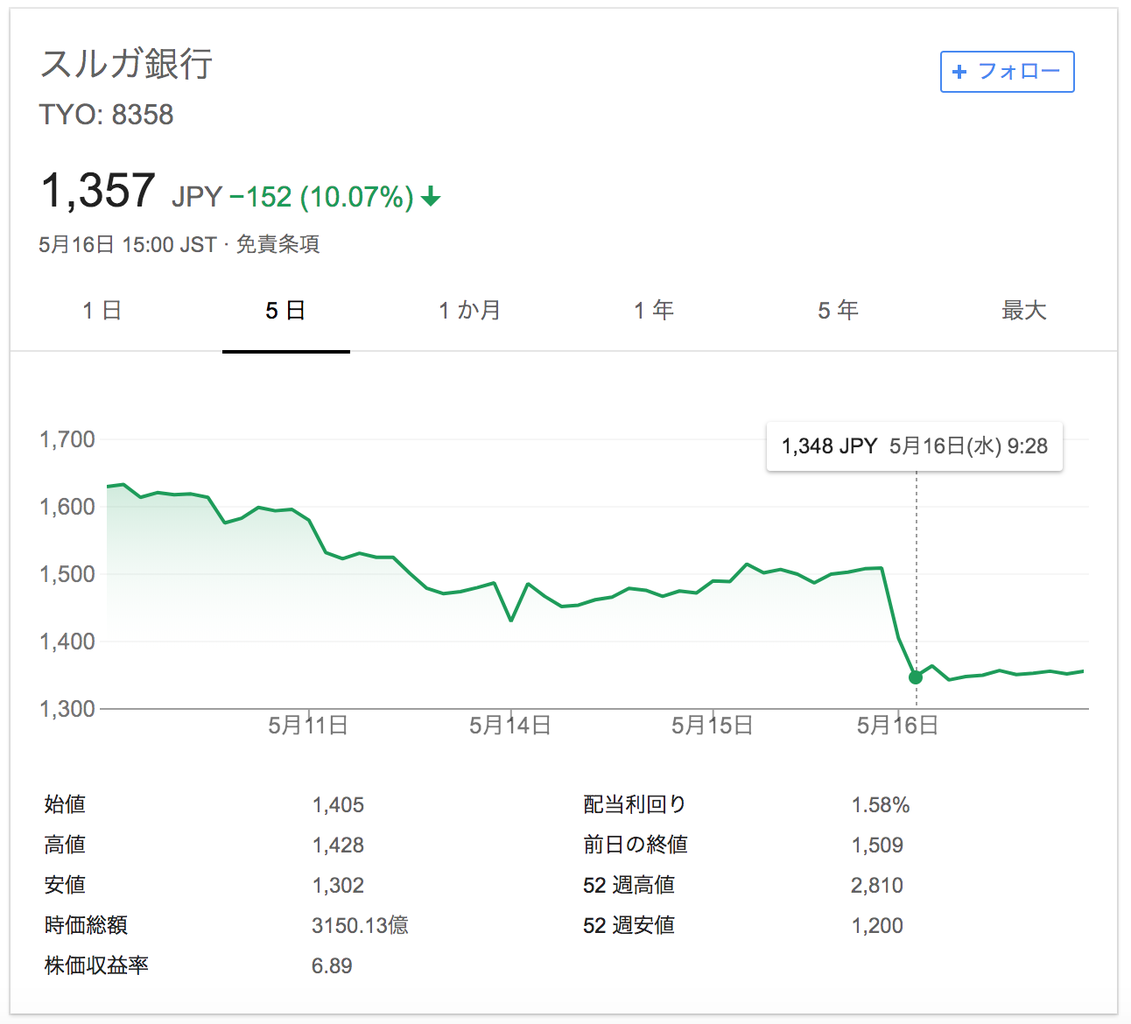Click the 5月15日 axis label
Screen dimensions: 1131x1024
(x=712, y=725)
